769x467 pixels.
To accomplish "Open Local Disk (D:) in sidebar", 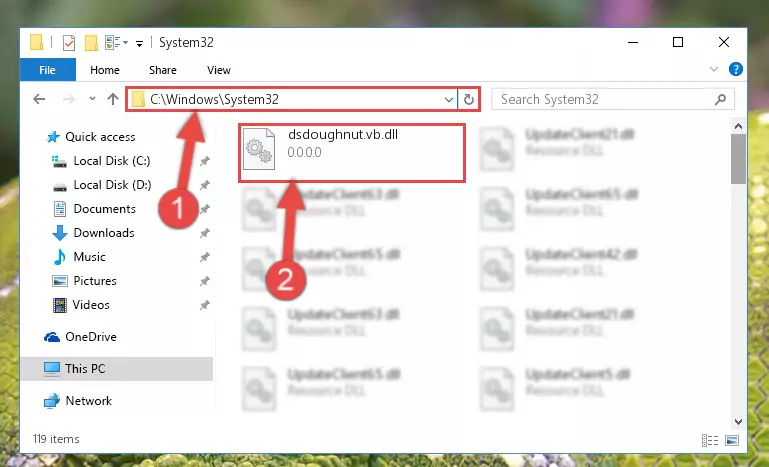I will (112, 185).
